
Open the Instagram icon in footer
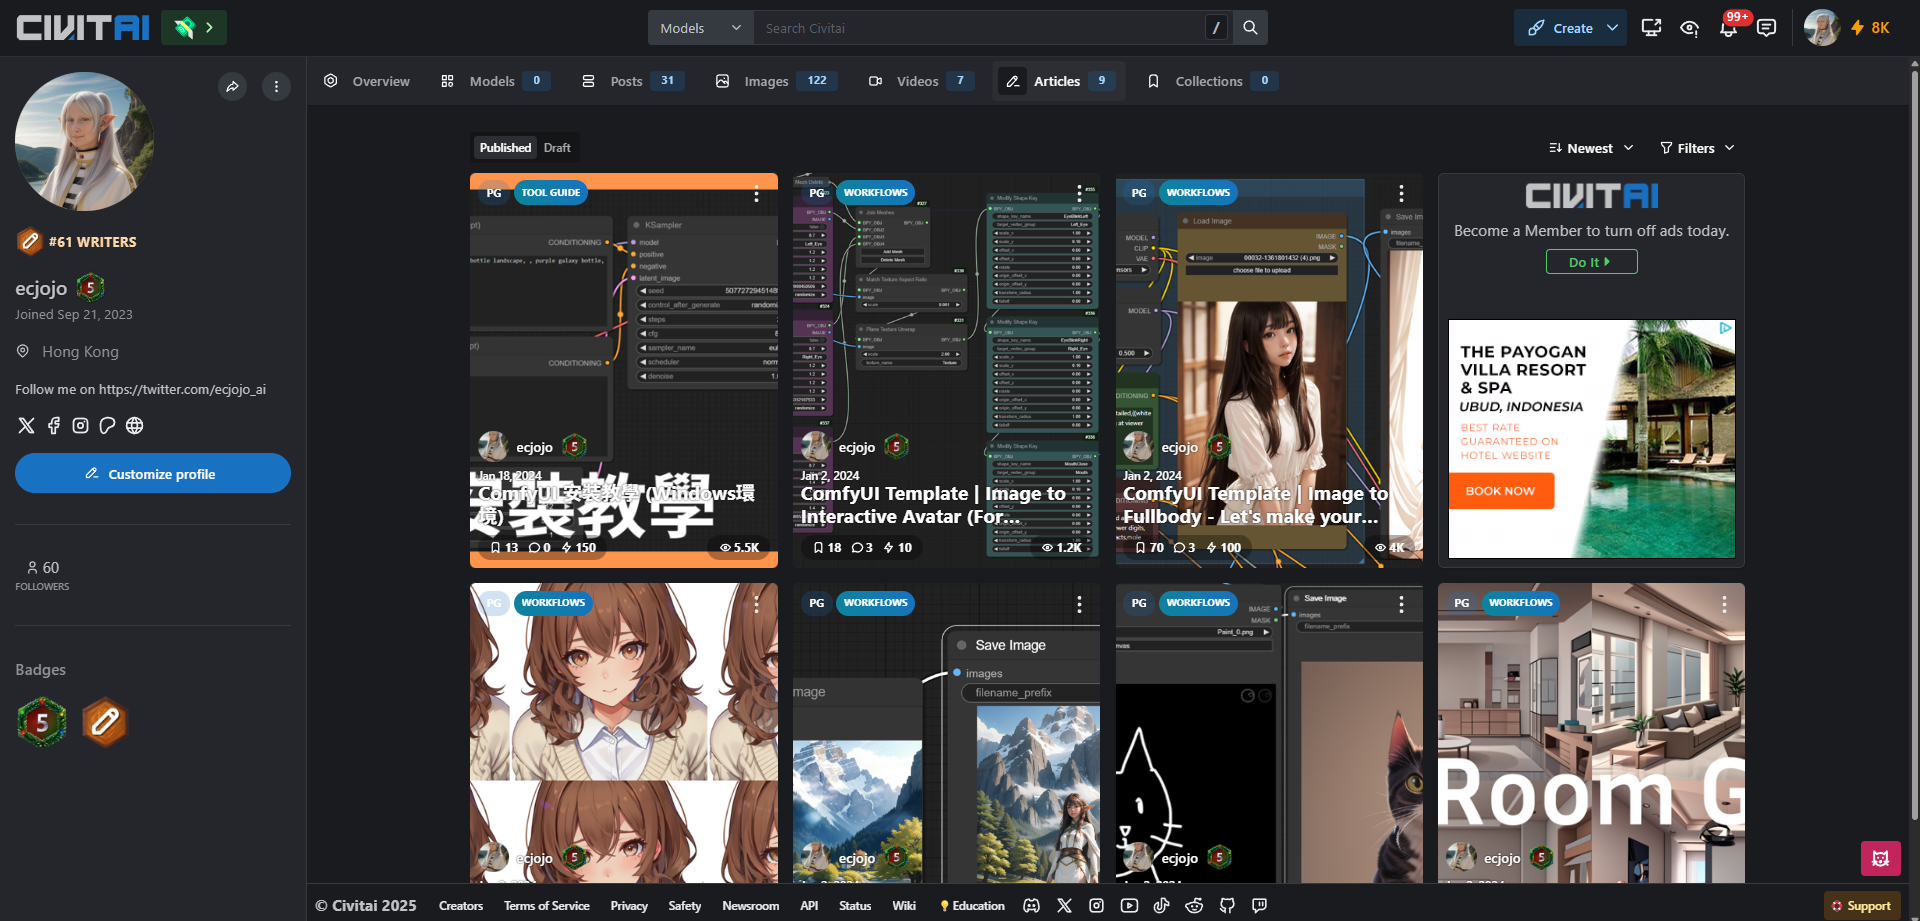pyautogui.click(x=1096, y=906)
